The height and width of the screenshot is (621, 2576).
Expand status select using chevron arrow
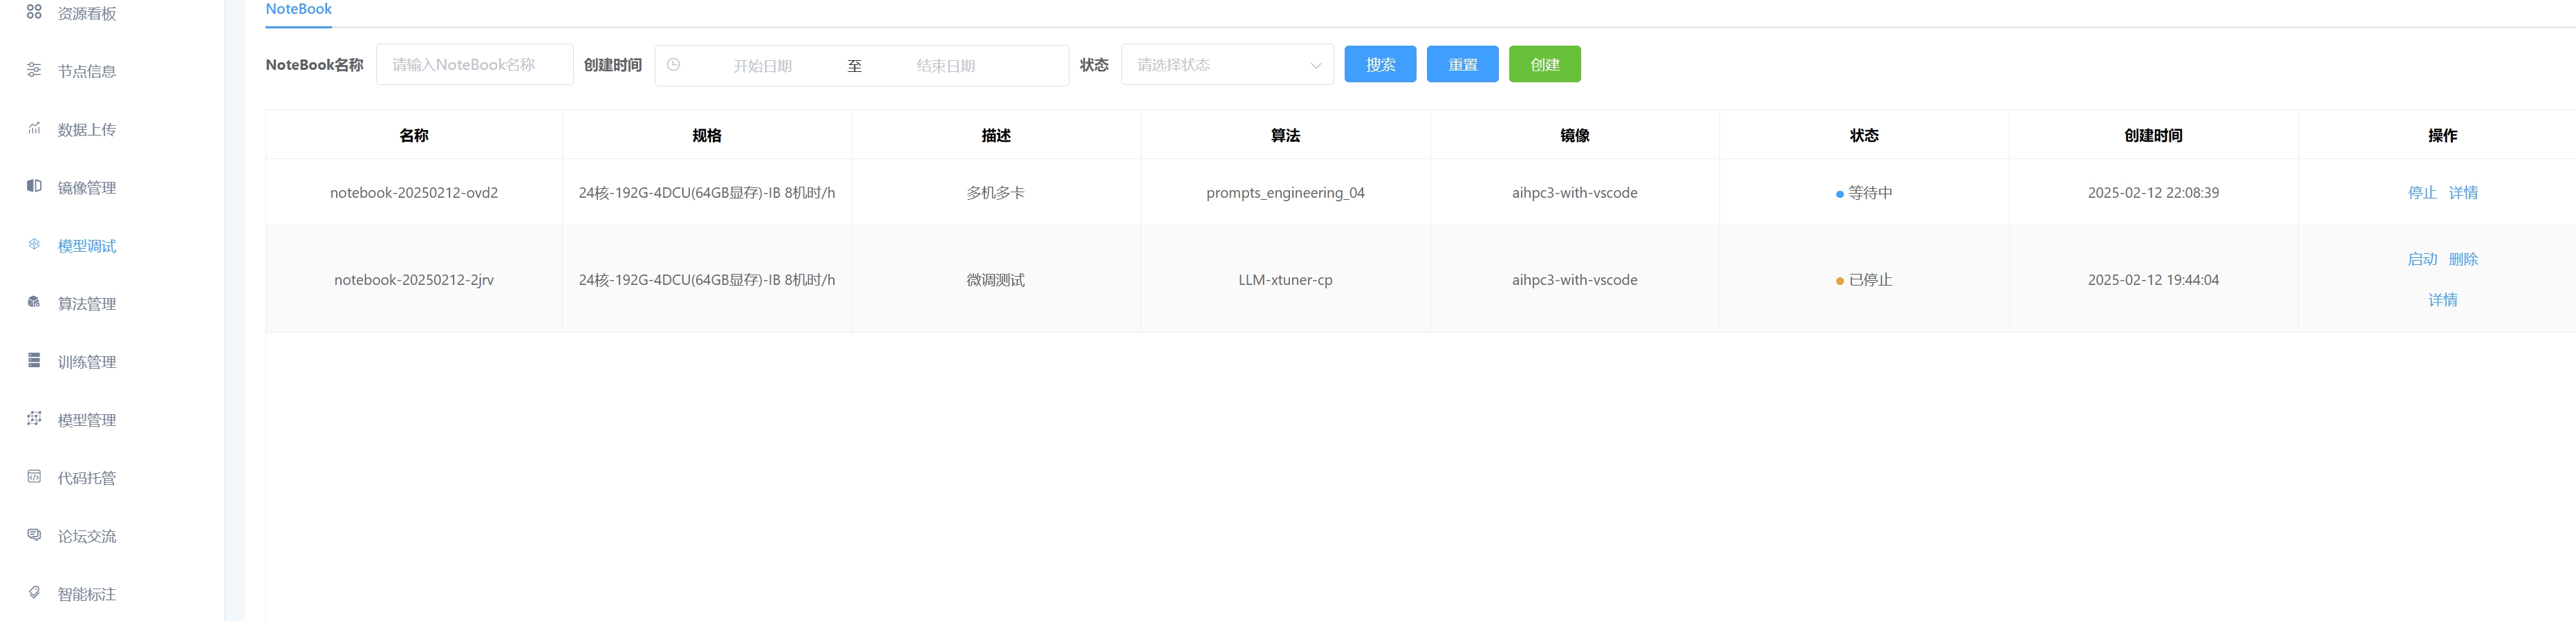[x=1315, y=66]
